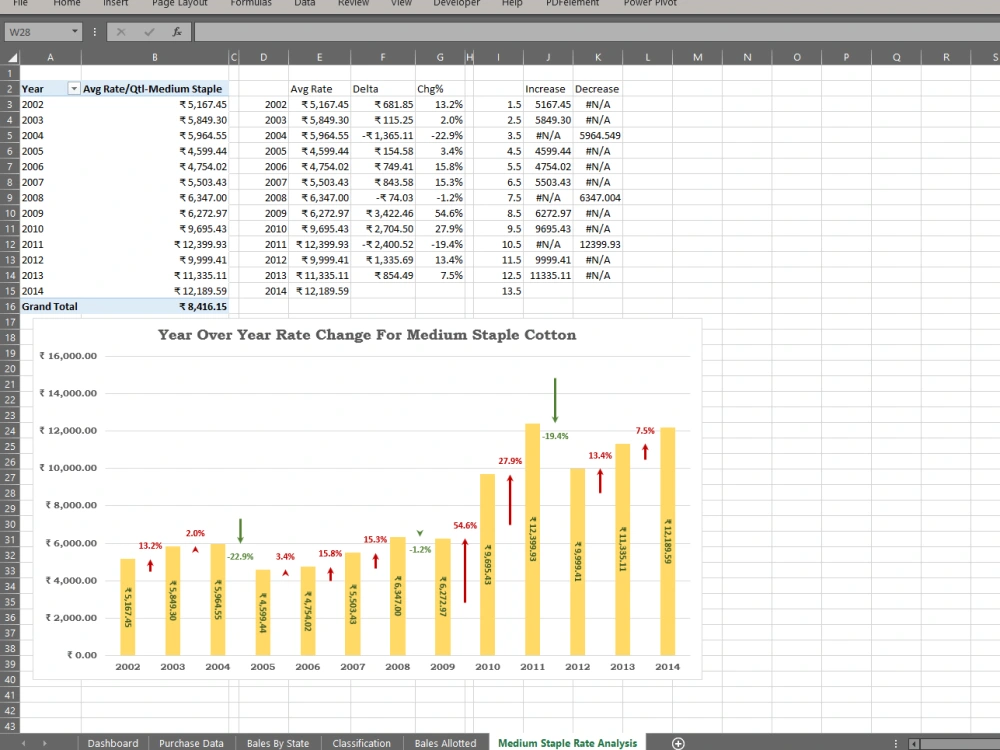Click the Cancel entry icon in formula bar

click(x=121, y=31)
